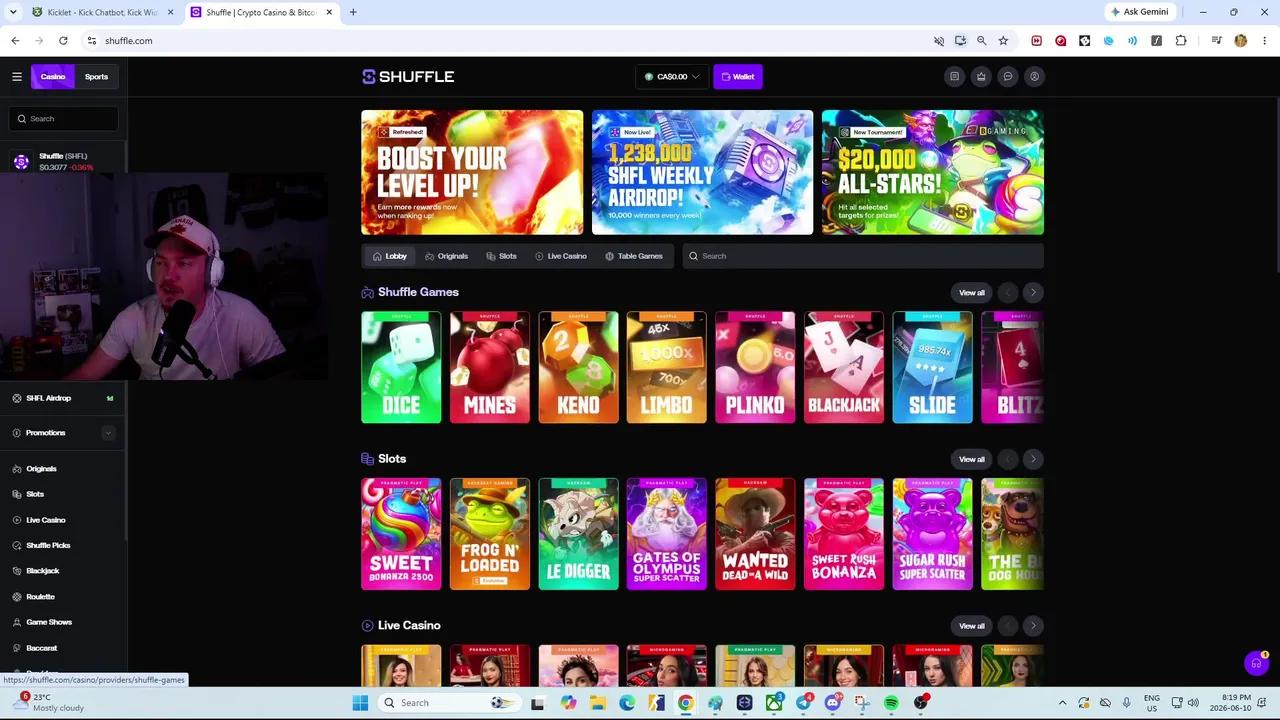Launch the Limbo game
The height and width of the screenshot is (720, 1280).
pyautogui.click(x=667, y=367)
